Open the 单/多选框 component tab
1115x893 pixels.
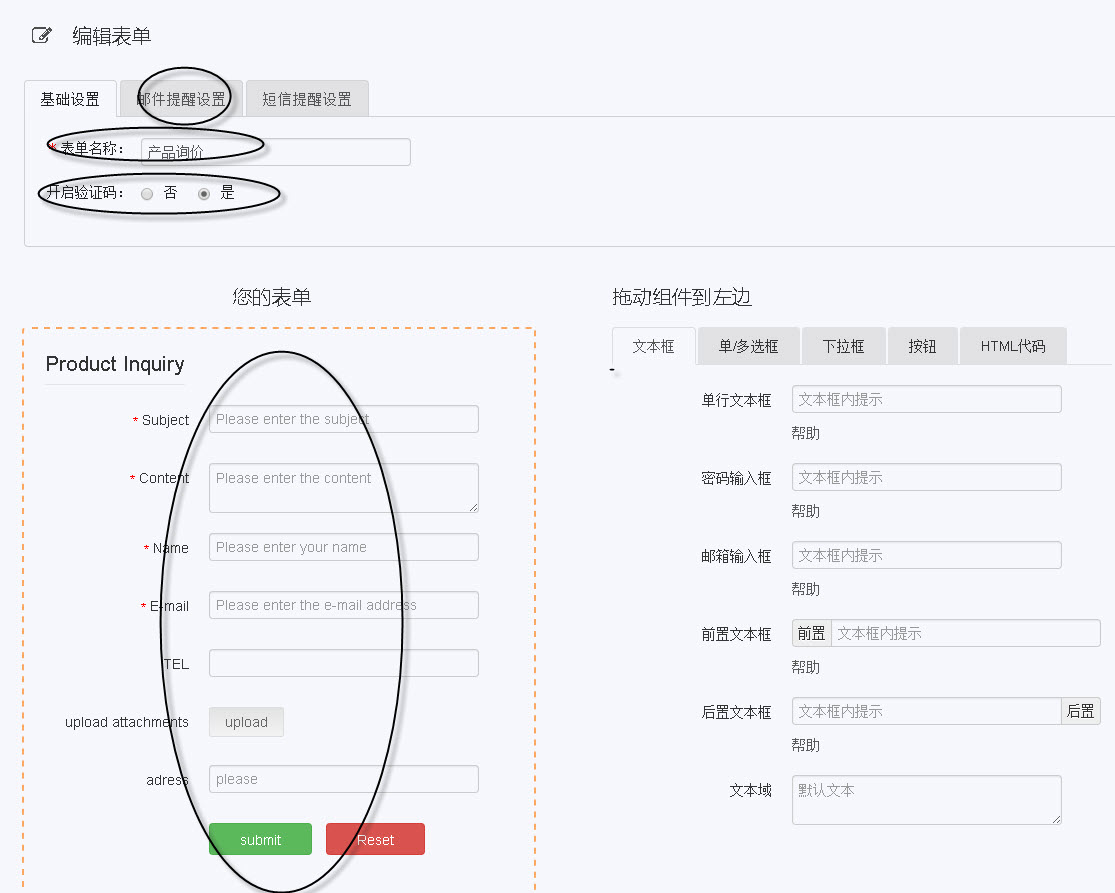click(748, 345)
